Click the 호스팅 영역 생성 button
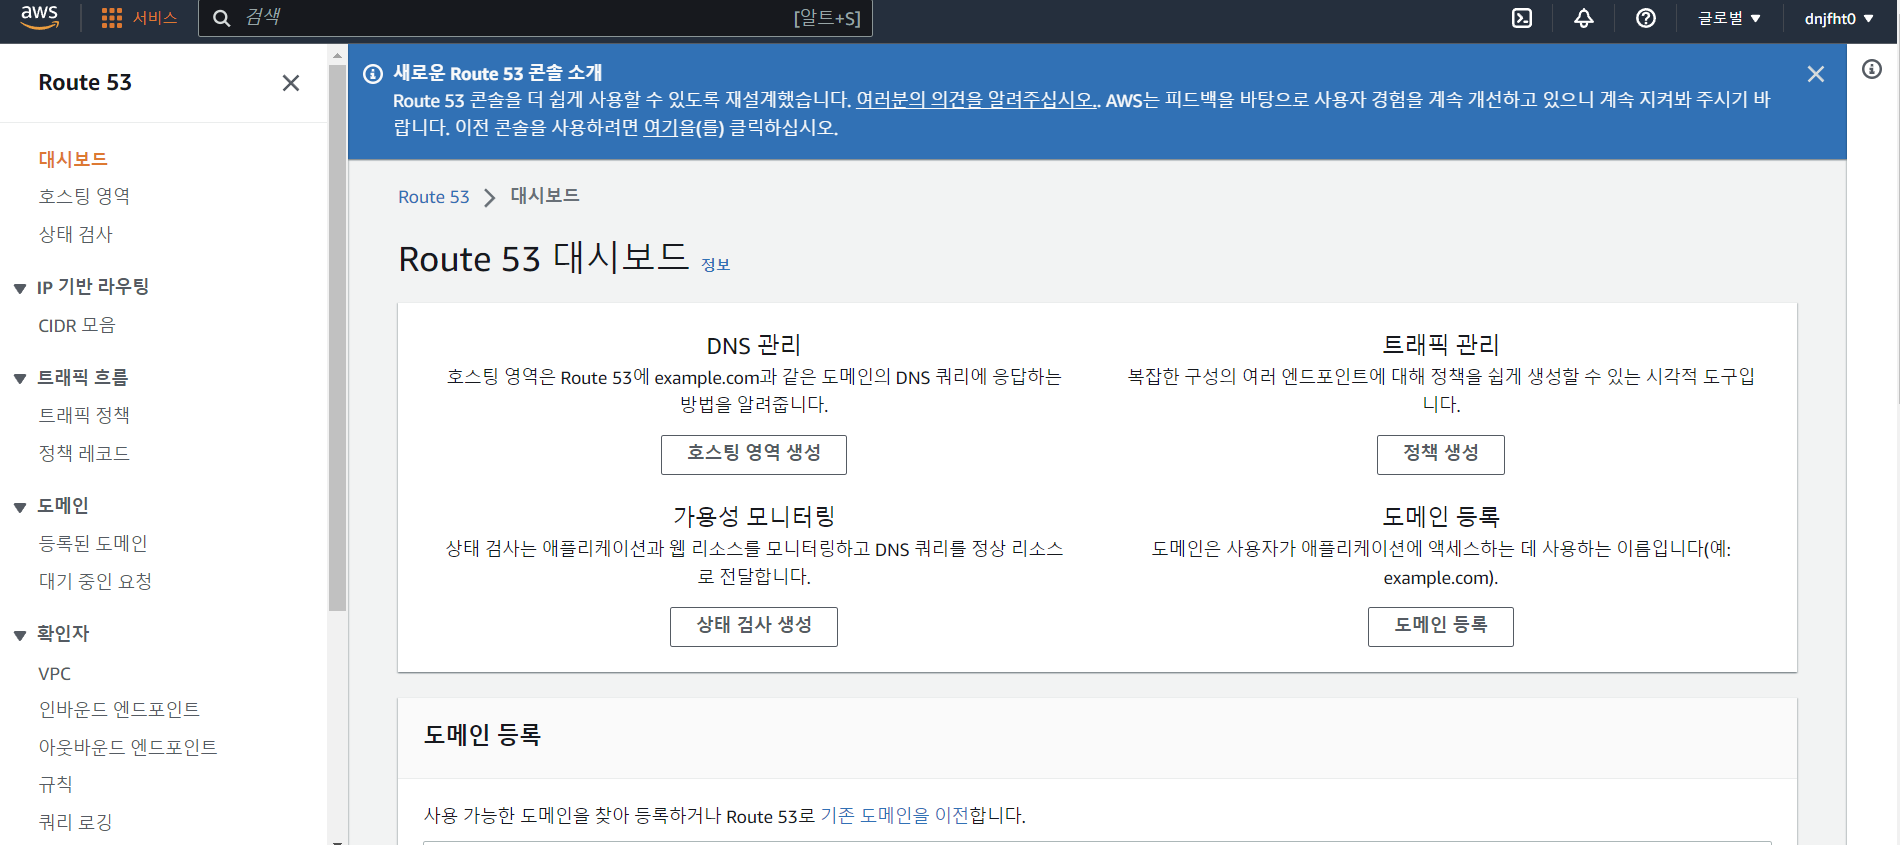1900x845 pixels. 754,454
